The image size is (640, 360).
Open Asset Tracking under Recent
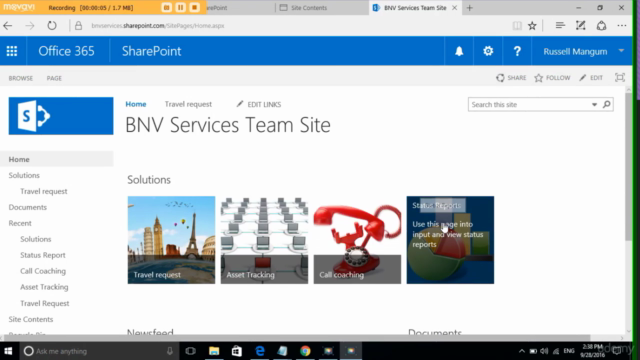click(44, 287)
